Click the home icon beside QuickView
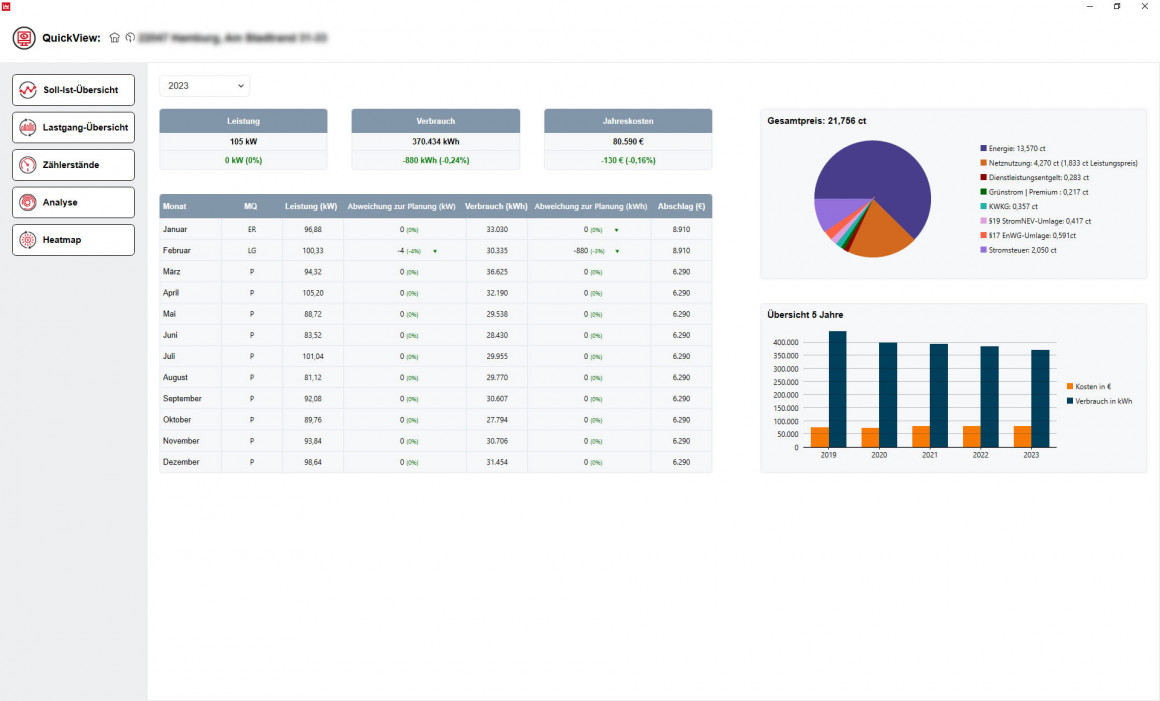Image resolution: width=1160 pixels, height=701 pixels. pos(114,38)
